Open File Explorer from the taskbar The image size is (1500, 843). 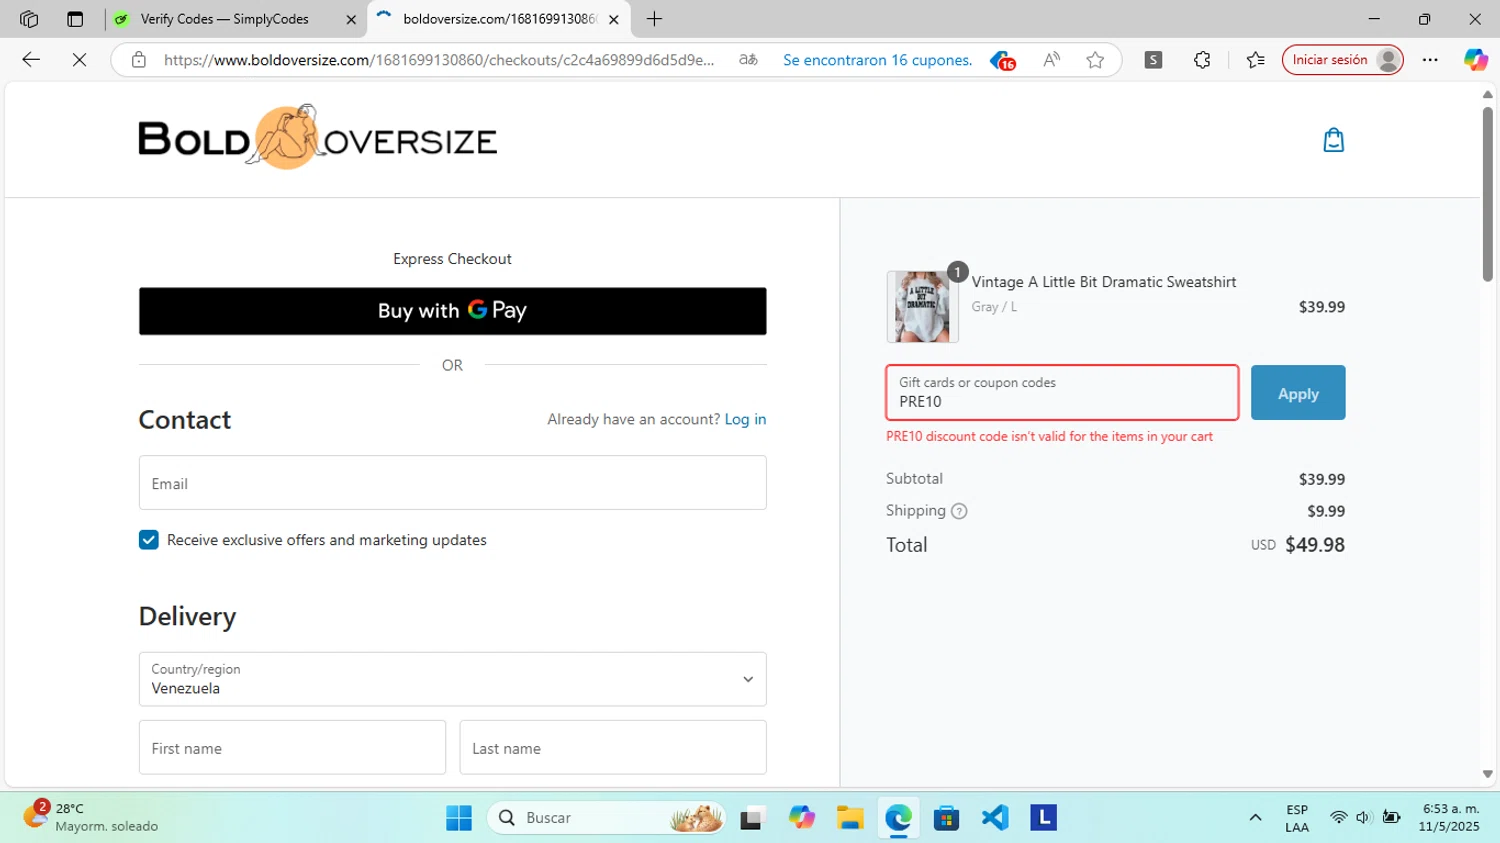[850, 818]
